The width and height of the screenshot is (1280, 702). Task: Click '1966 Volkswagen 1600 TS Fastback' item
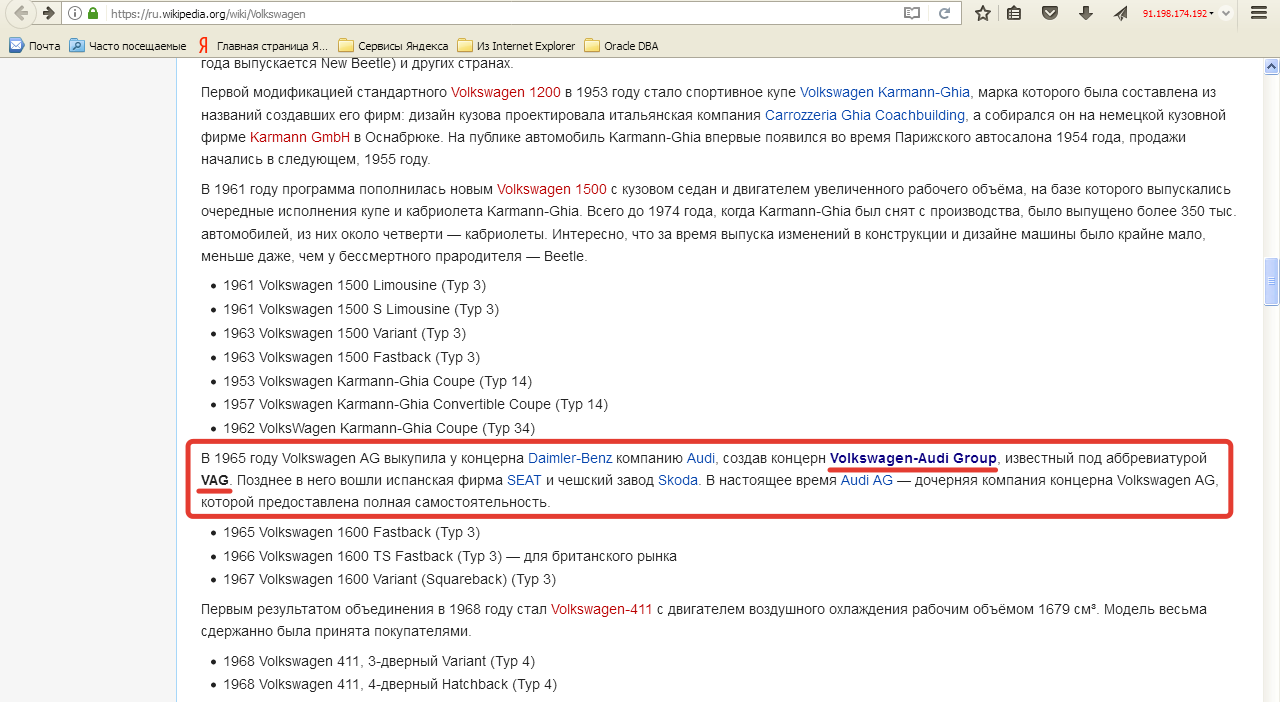coord(450,556)
